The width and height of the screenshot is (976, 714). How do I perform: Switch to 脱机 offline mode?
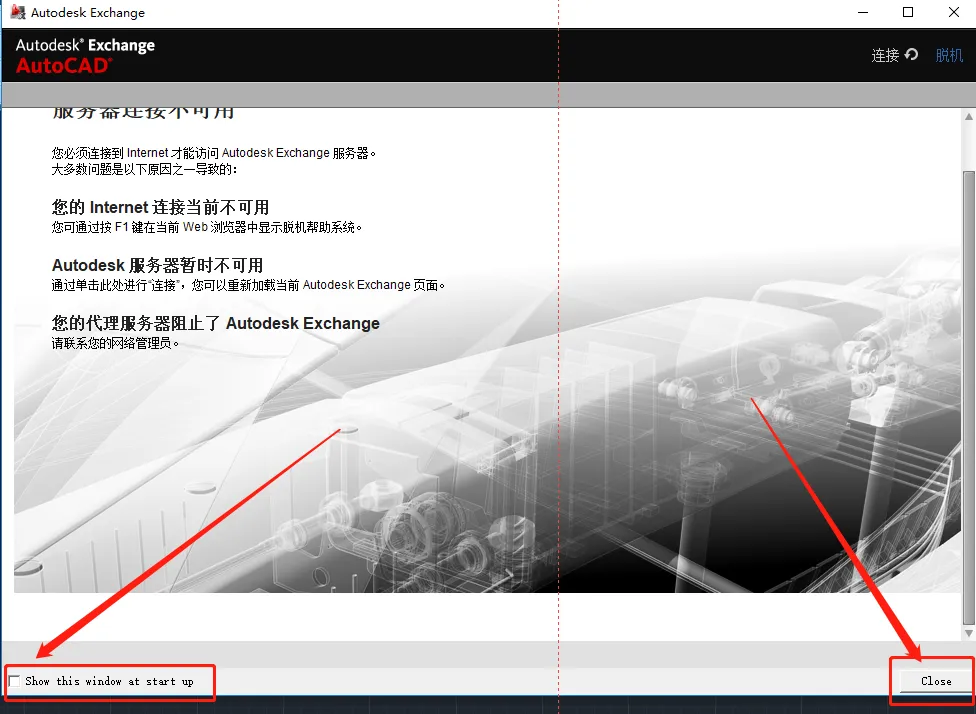coord(949,55)
